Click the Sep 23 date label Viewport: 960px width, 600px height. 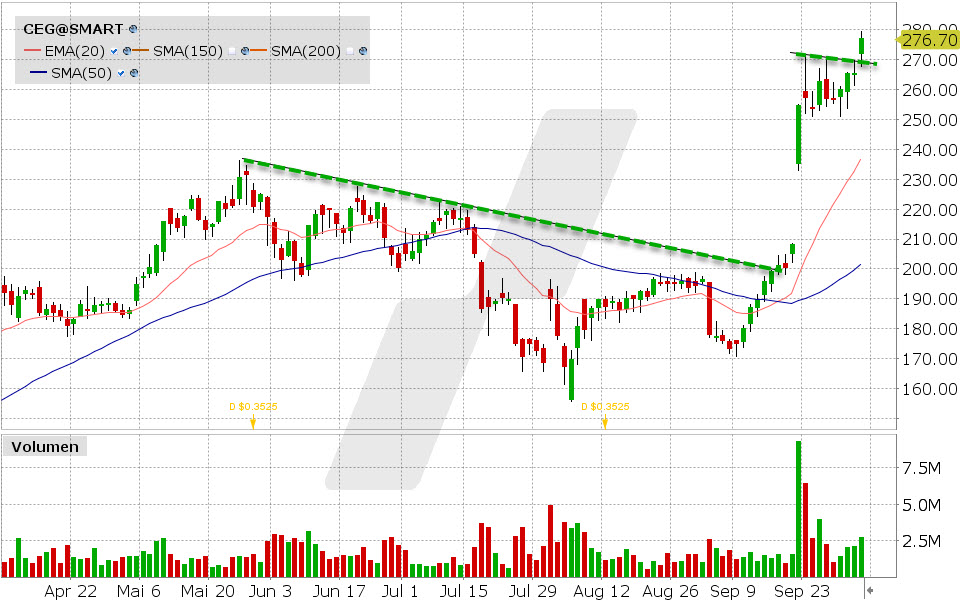coord(802,591)
